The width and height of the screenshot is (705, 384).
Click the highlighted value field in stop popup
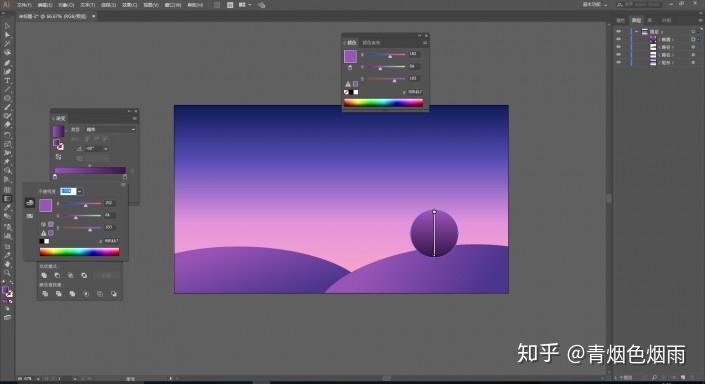tap(68, 192)
